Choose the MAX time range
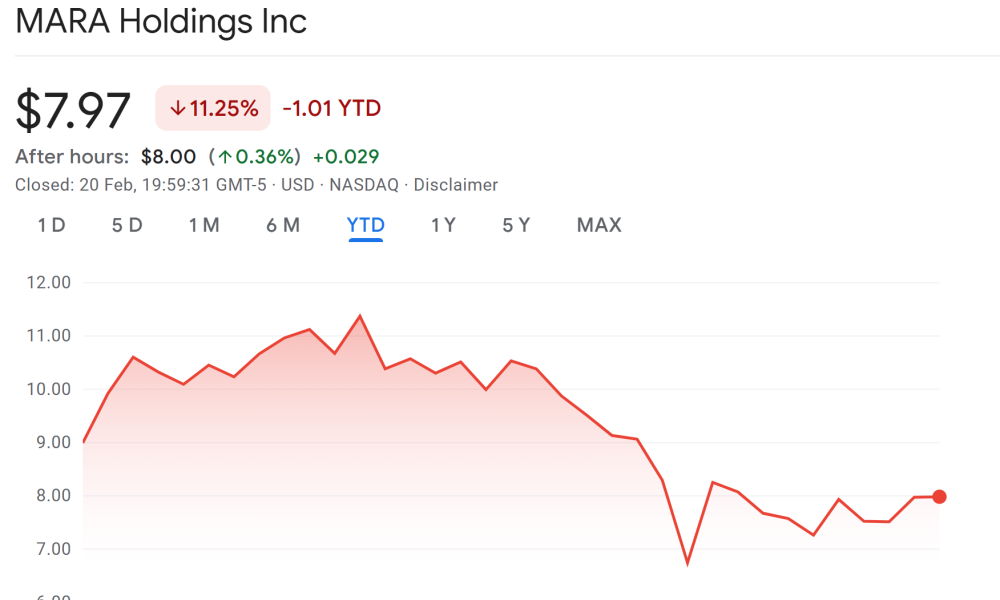The width and height of the screenshot is (1000, 600). tap(599, 225)
